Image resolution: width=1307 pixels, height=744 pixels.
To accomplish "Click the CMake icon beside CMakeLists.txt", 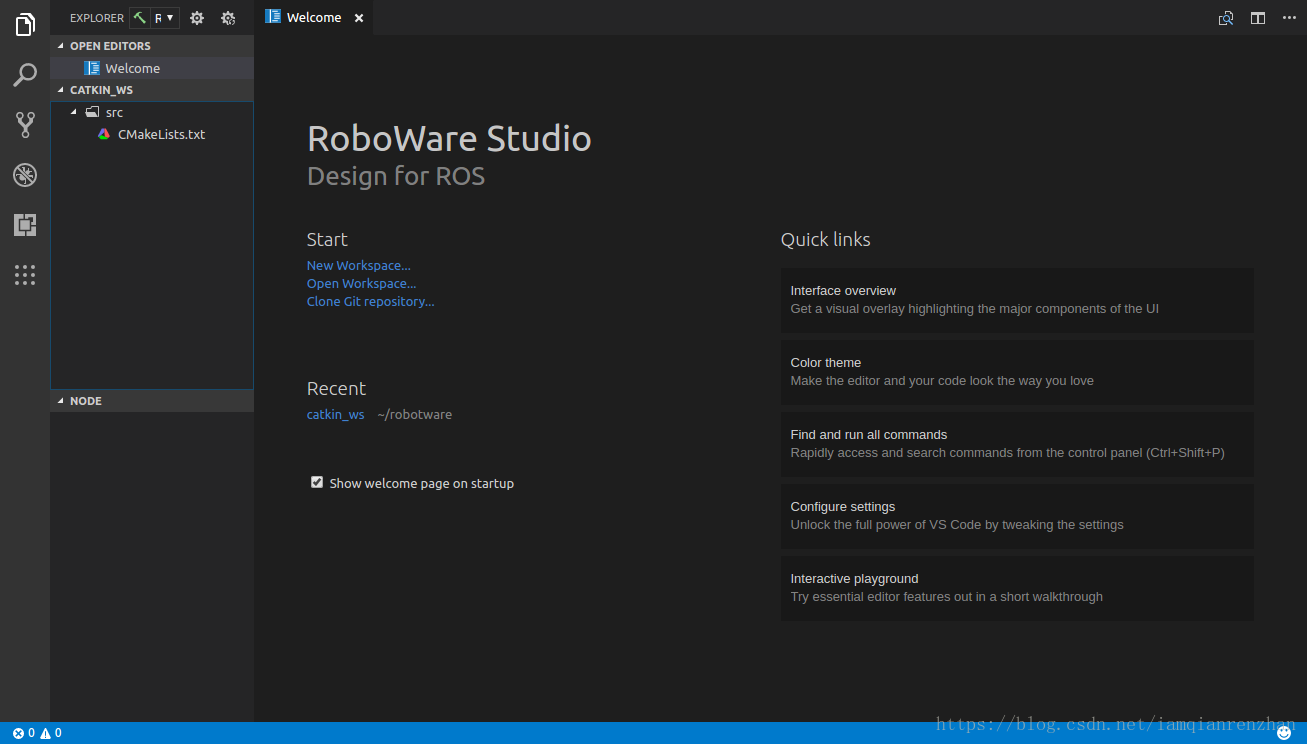I will point(104,134).
